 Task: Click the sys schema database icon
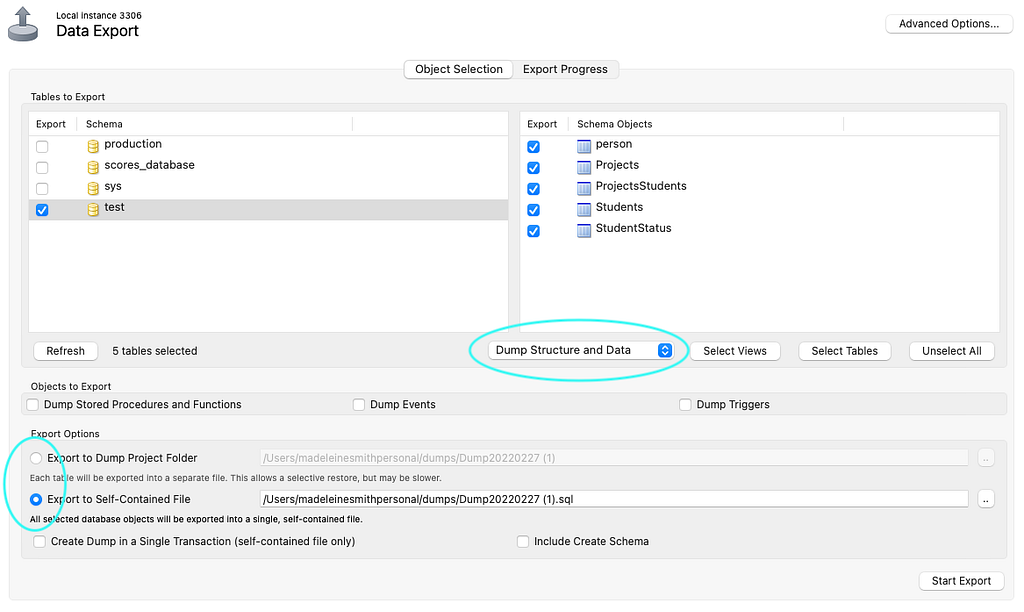(93, 189)
